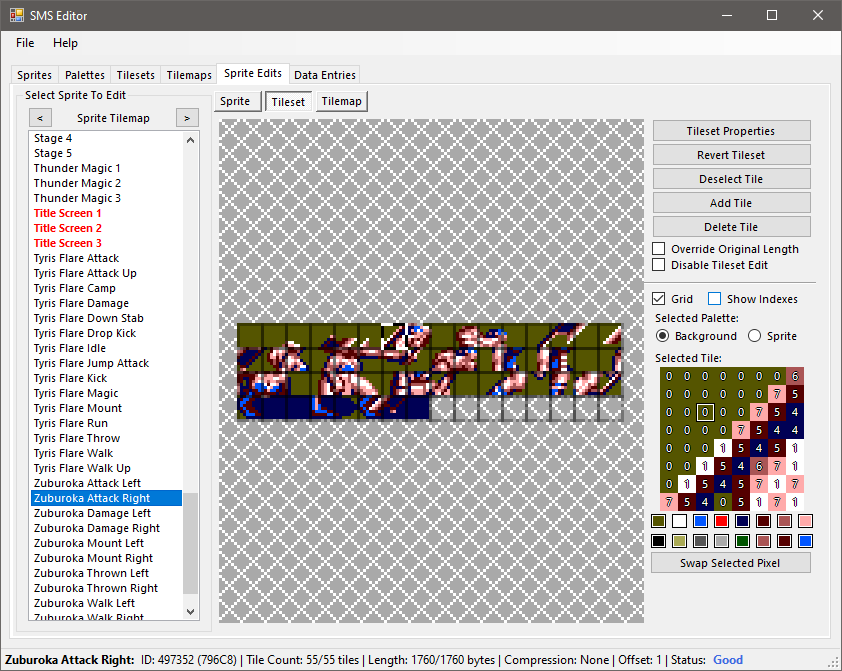This screenshot has height=671, width=842.
Task: Select the Sprite palette radio button
Action: [754, 336]
